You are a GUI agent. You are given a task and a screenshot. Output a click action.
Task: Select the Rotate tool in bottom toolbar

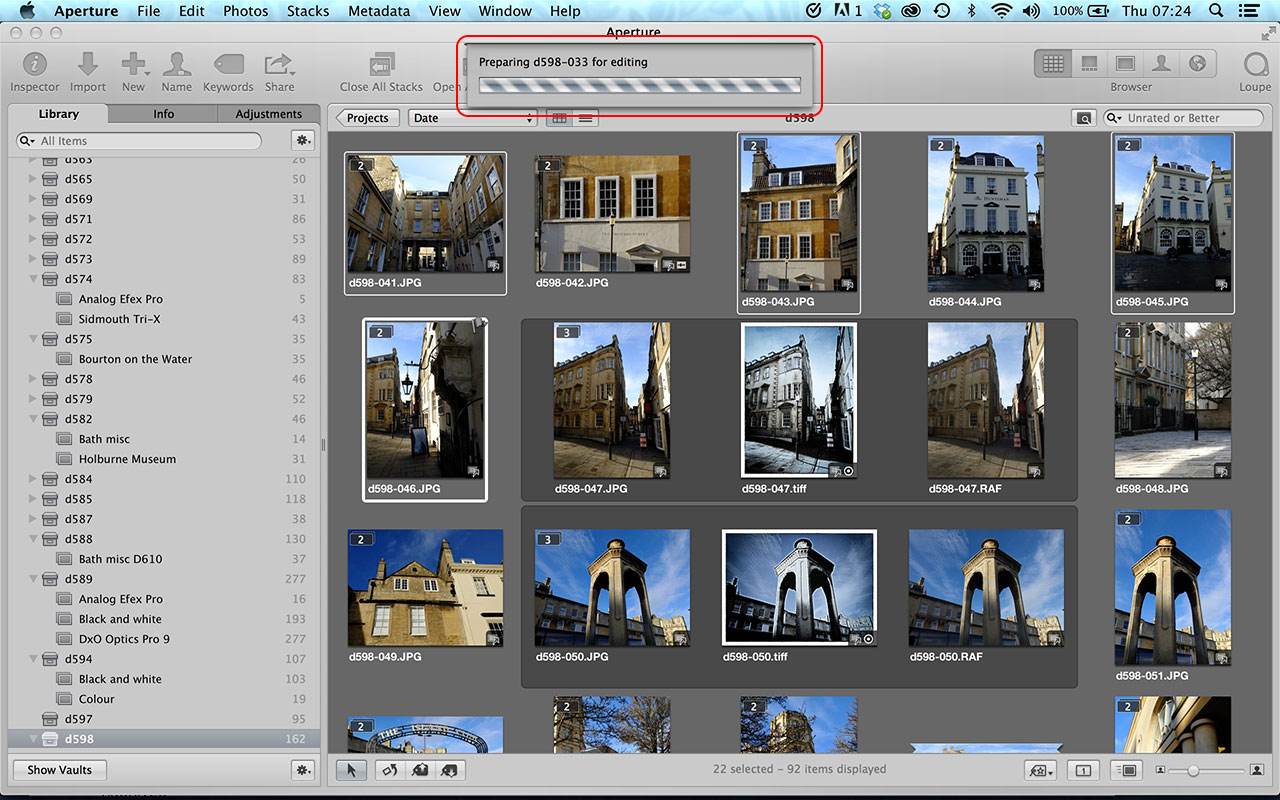390,770
